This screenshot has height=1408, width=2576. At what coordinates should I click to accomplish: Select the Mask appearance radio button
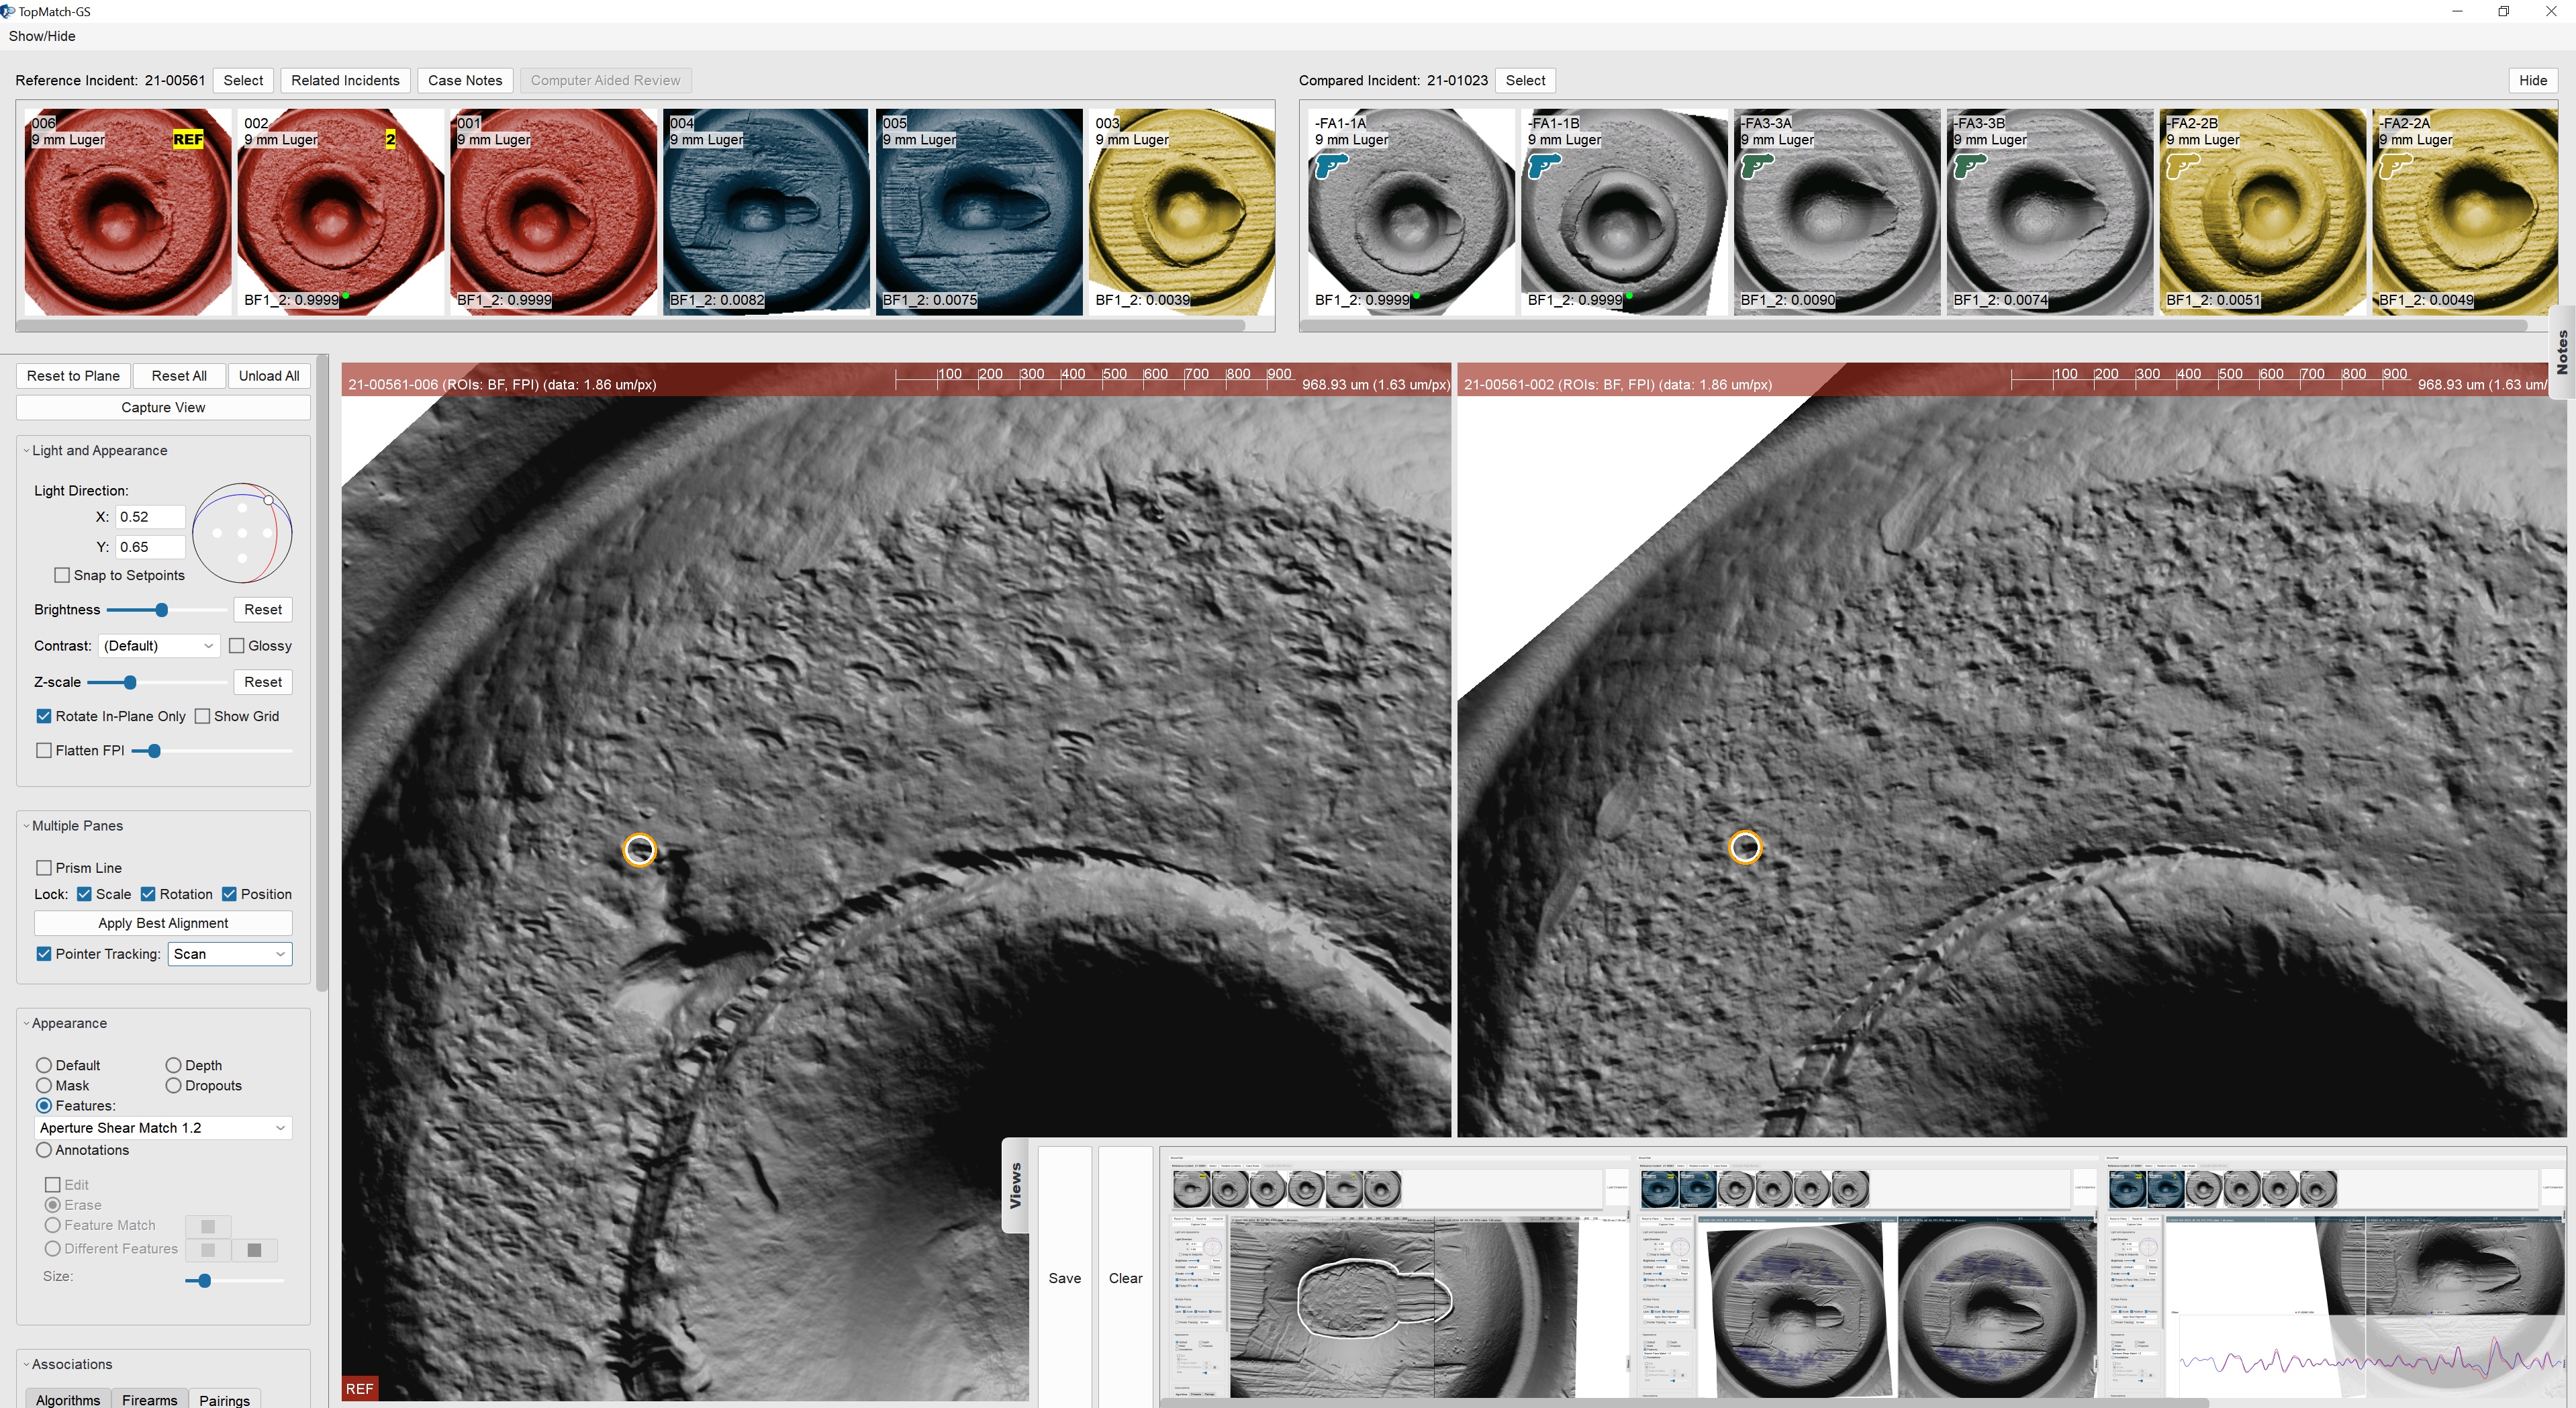44,1086
